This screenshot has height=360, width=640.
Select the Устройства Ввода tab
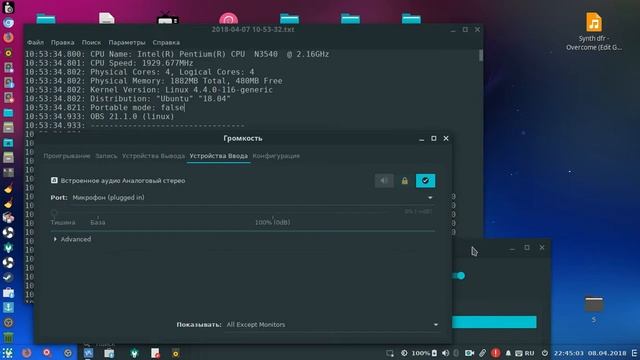point(218,156)
